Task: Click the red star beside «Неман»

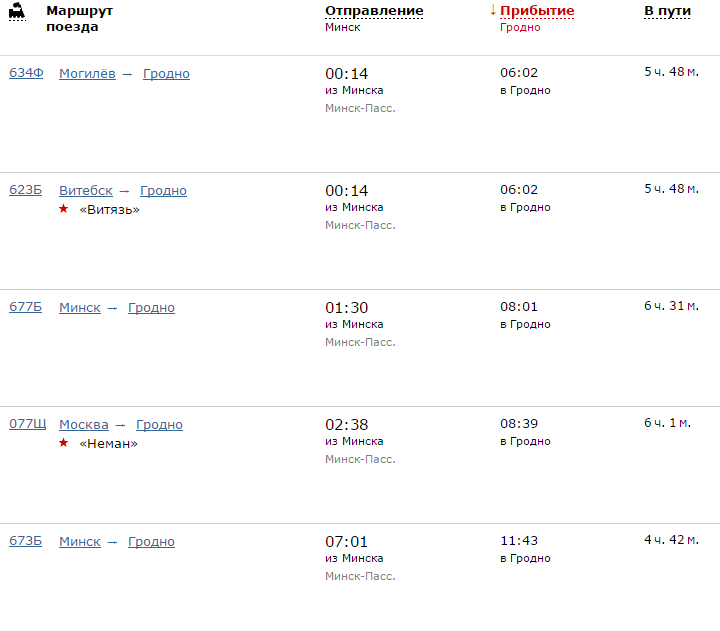Action: click(x=64, y=443)
